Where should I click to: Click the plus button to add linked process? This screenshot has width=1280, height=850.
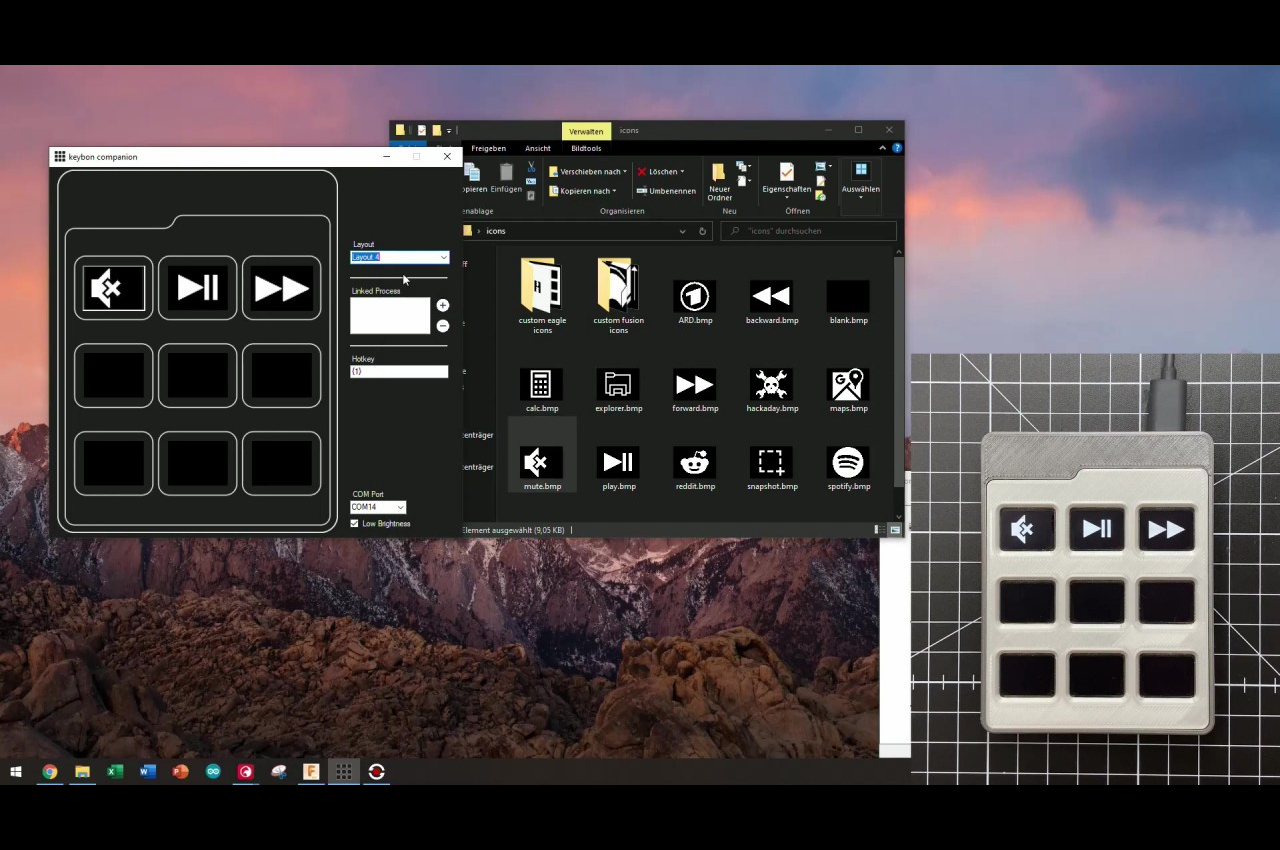[x=442, y=305]
